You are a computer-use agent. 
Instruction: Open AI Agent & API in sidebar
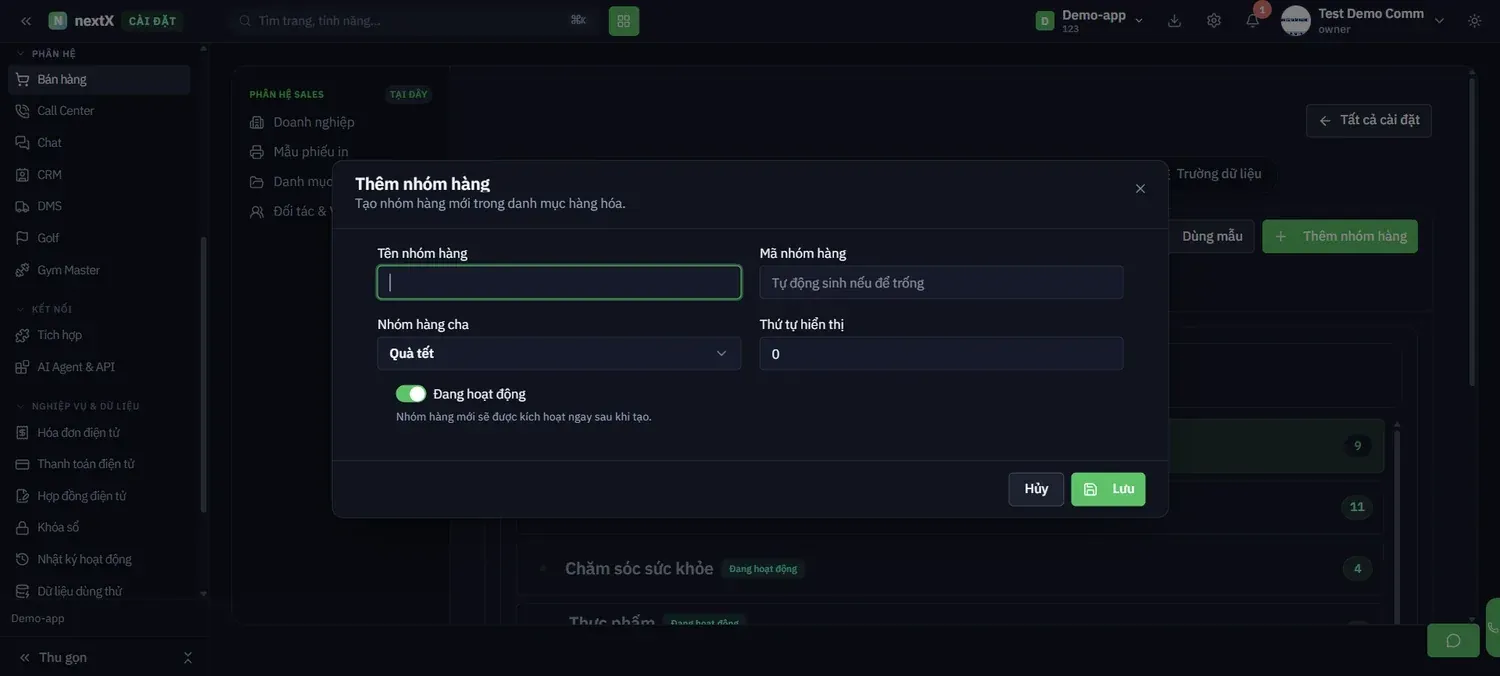(x=99, y=367)
